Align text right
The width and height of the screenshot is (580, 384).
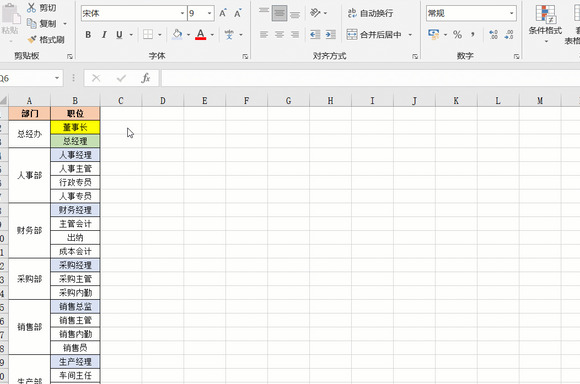[x=295, y=35]
